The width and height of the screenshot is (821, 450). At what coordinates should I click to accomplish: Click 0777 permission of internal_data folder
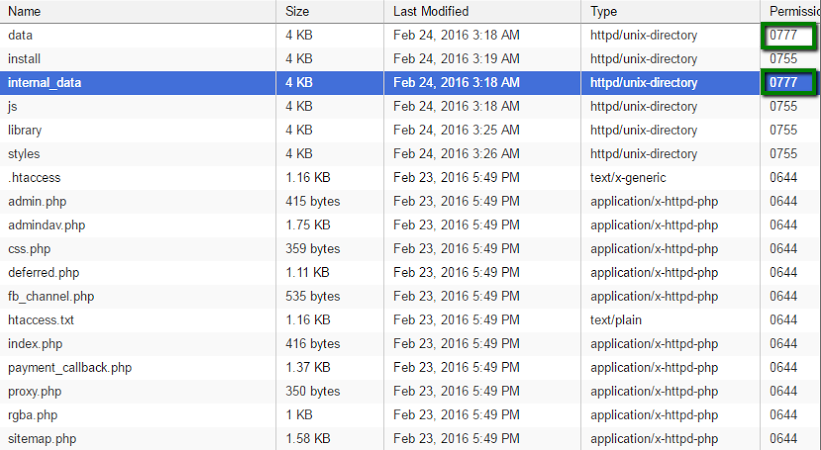(783, 83)
